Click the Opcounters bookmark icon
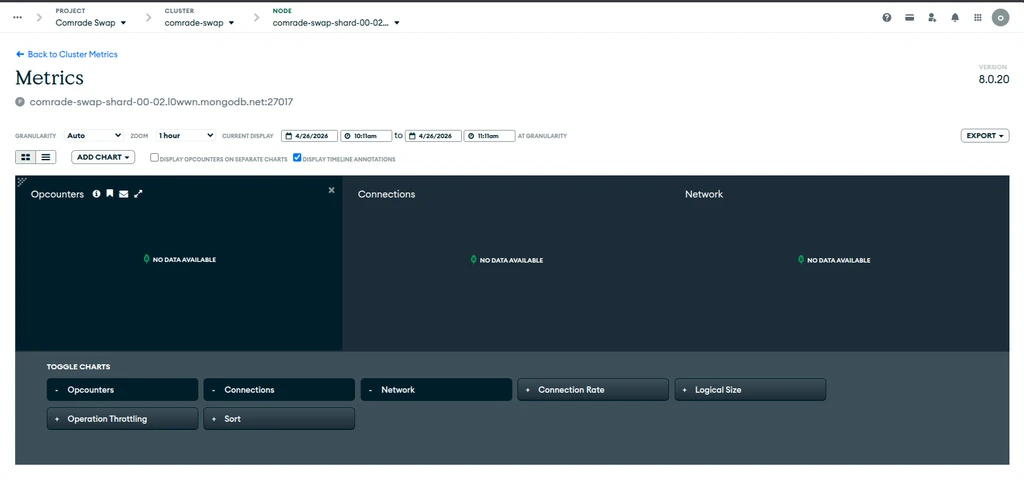 coord(110,193)
